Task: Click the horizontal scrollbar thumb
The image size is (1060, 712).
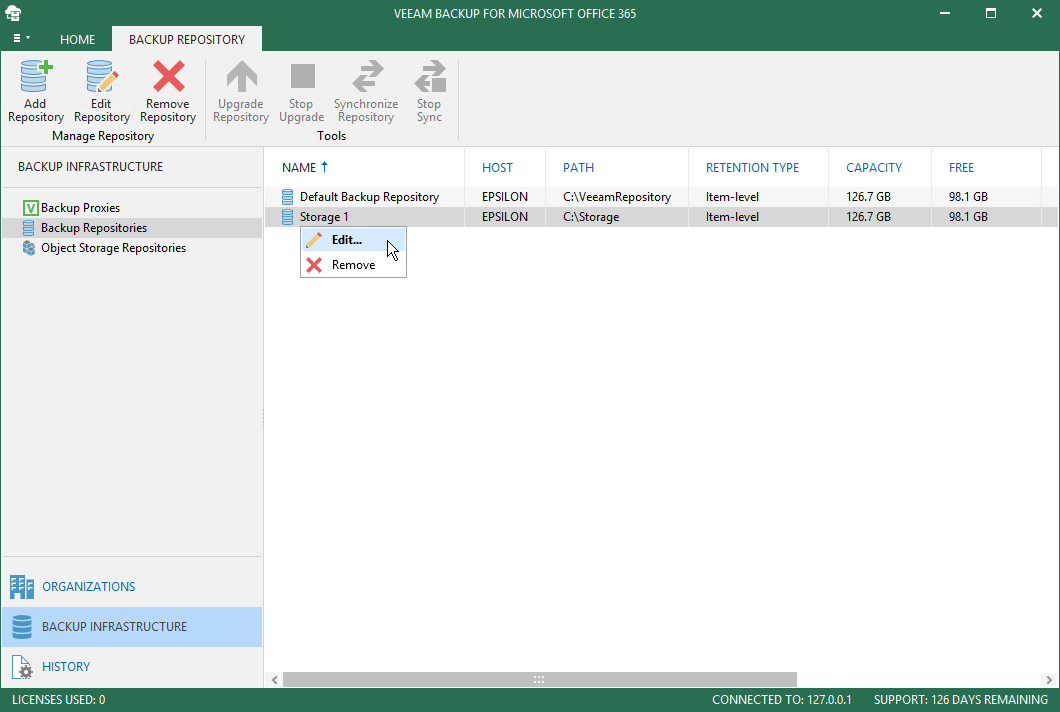Action: 539,680
